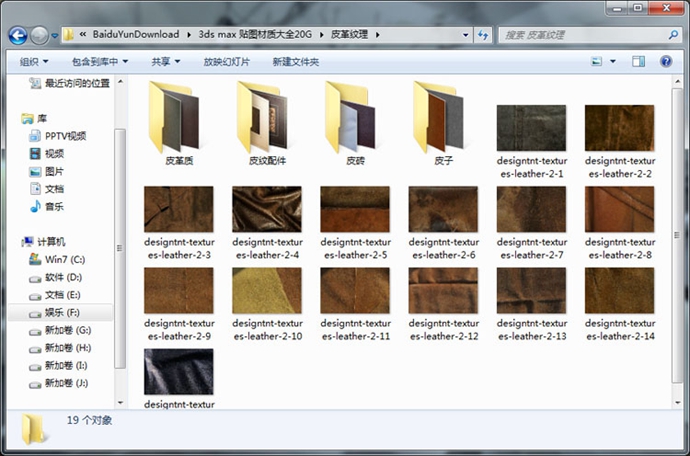Select thumbnail designtnt-textures-leather-2-10
This screenshot has height=456, width=690.
point(267,291)
